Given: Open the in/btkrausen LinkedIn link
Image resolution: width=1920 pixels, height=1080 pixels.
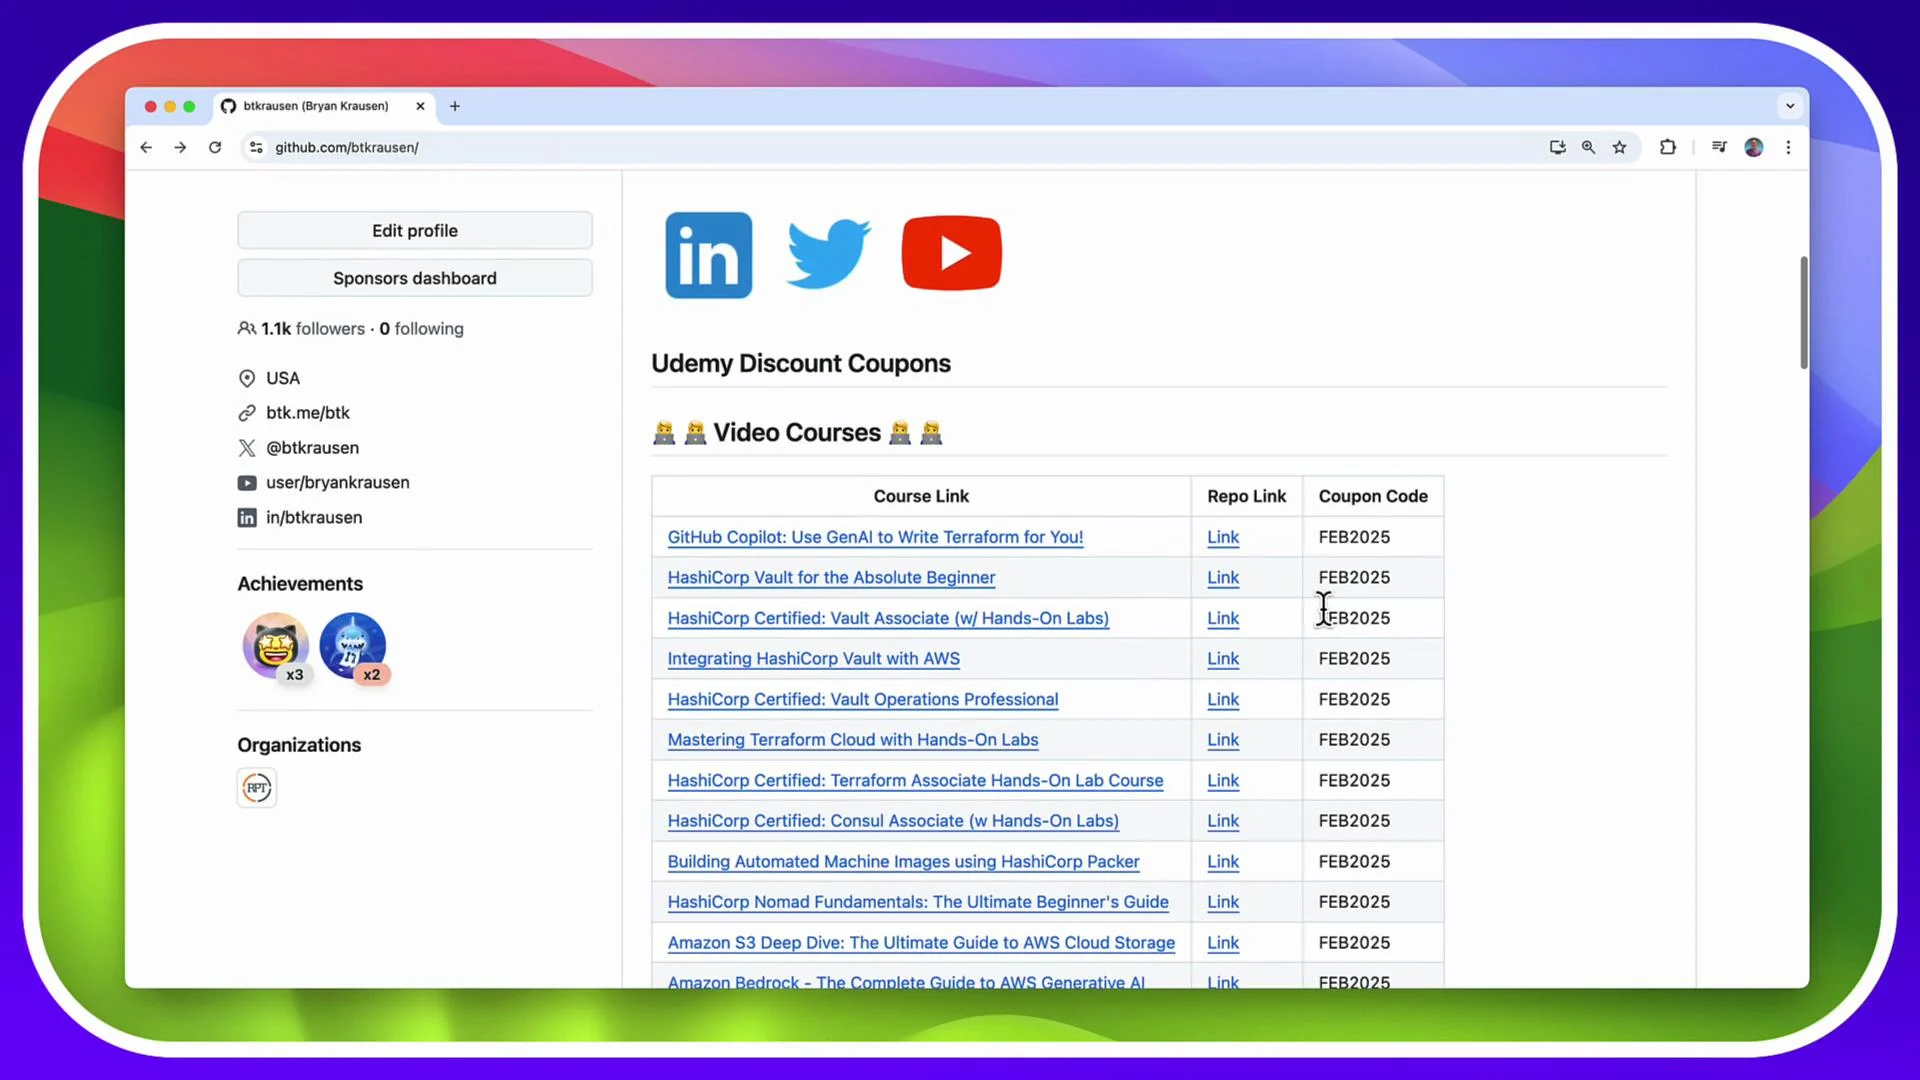Looking at the screenshot, I should pos(314,517).
